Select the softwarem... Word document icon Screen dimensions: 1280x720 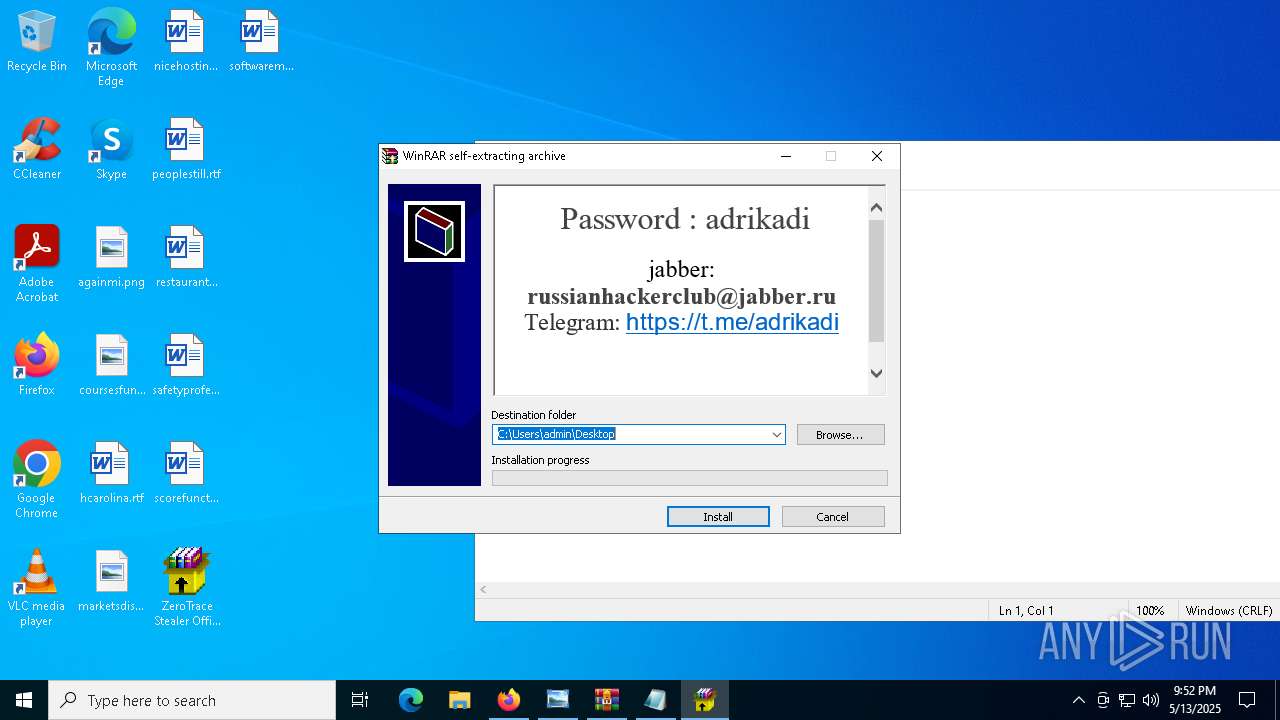[x=261, y=42]
